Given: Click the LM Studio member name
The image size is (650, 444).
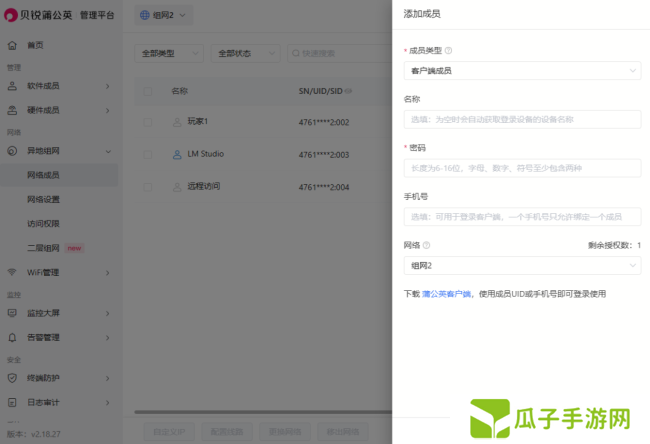Looking at the screenshot, I should (206, 154).
